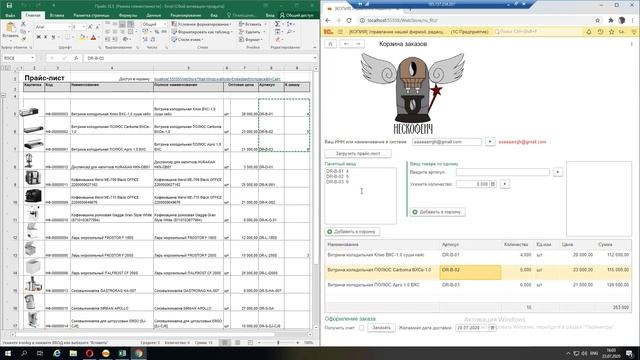Open 1C notifications bell
The width and height of the screenshot is (640, 360).
pyautogui.click(x=589, y=32)
